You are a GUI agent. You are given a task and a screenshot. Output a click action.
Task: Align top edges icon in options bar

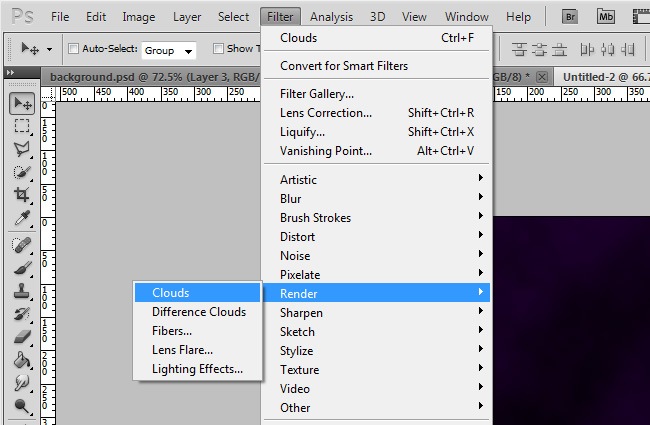point(519,50)
